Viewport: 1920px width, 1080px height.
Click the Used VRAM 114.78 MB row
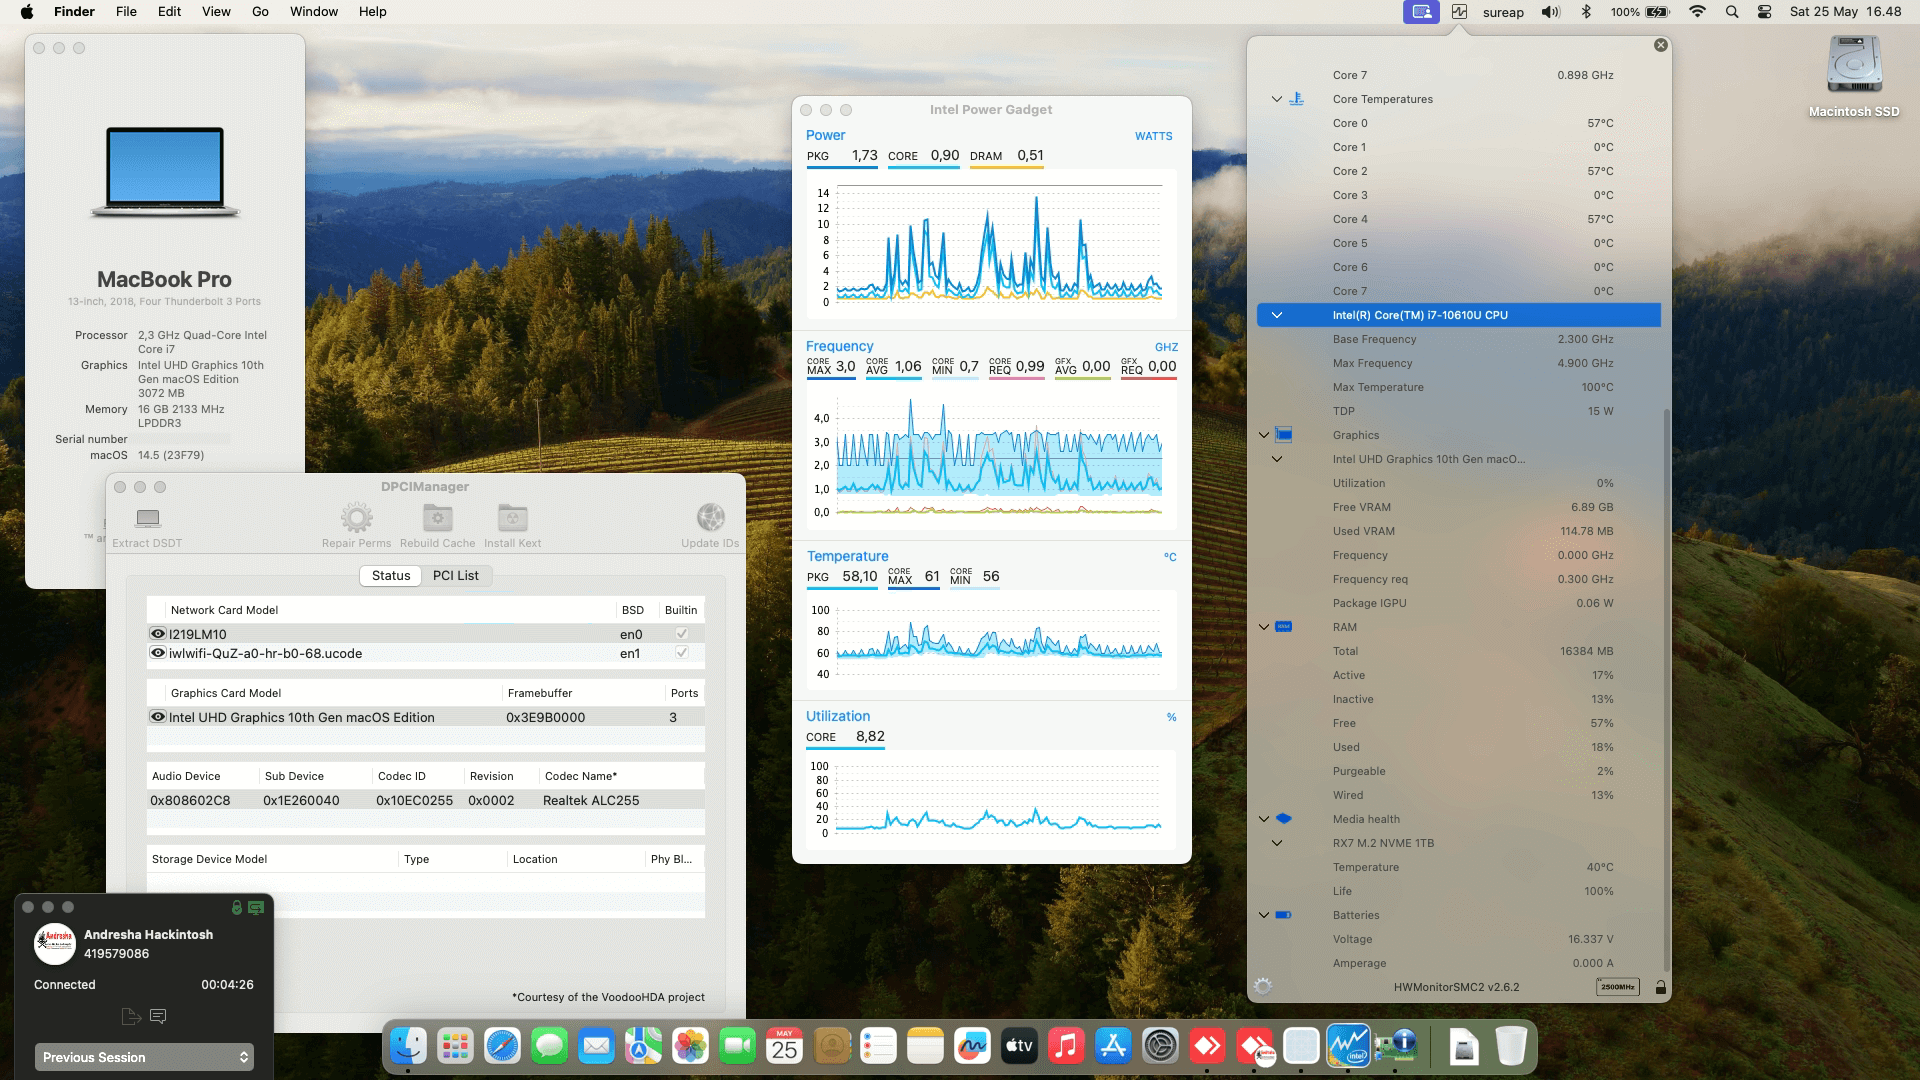(1459, 531)
